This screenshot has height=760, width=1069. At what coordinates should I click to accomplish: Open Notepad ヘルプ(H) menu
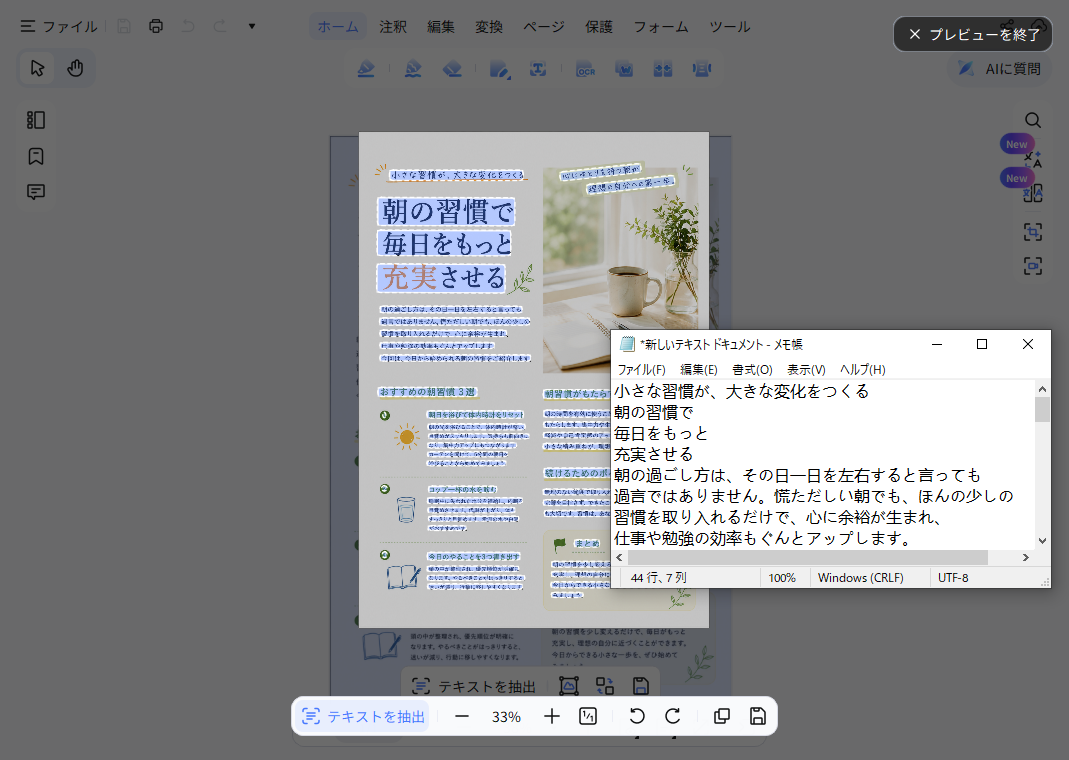tap(862, 369)
